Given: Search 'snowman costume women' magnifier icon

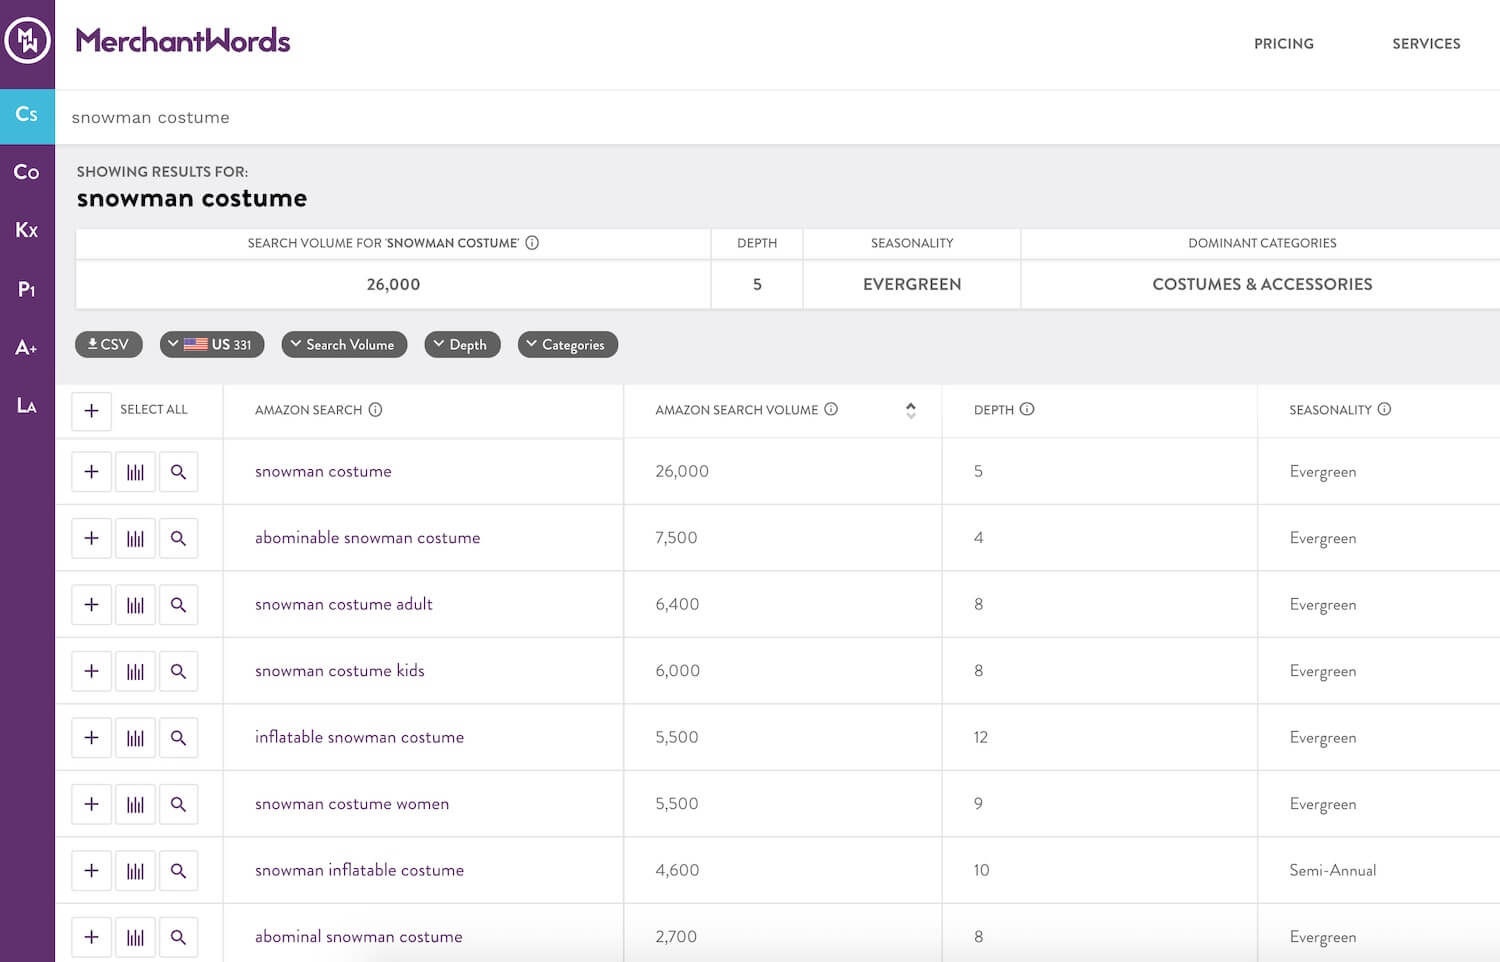Looking at the screenshot, I should (x=178, y=804).
